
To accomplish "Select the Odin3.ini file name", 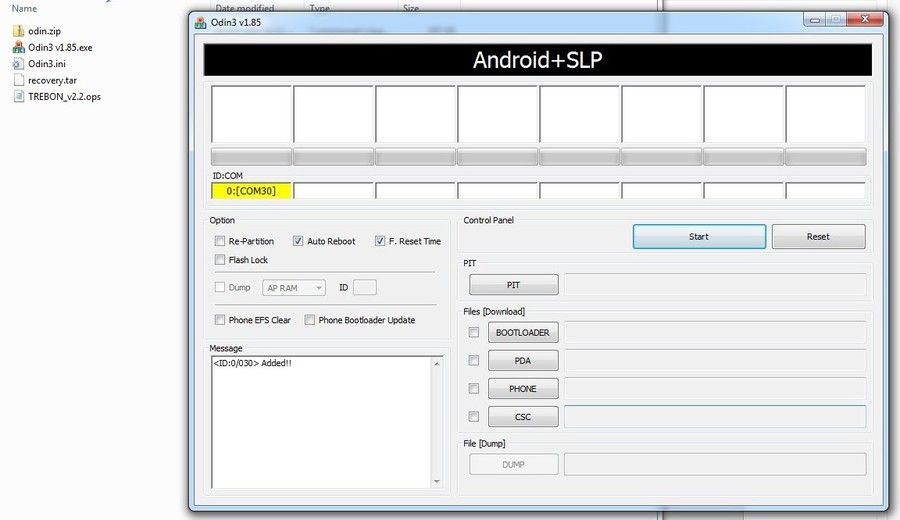I will click(x=46, y=64).
